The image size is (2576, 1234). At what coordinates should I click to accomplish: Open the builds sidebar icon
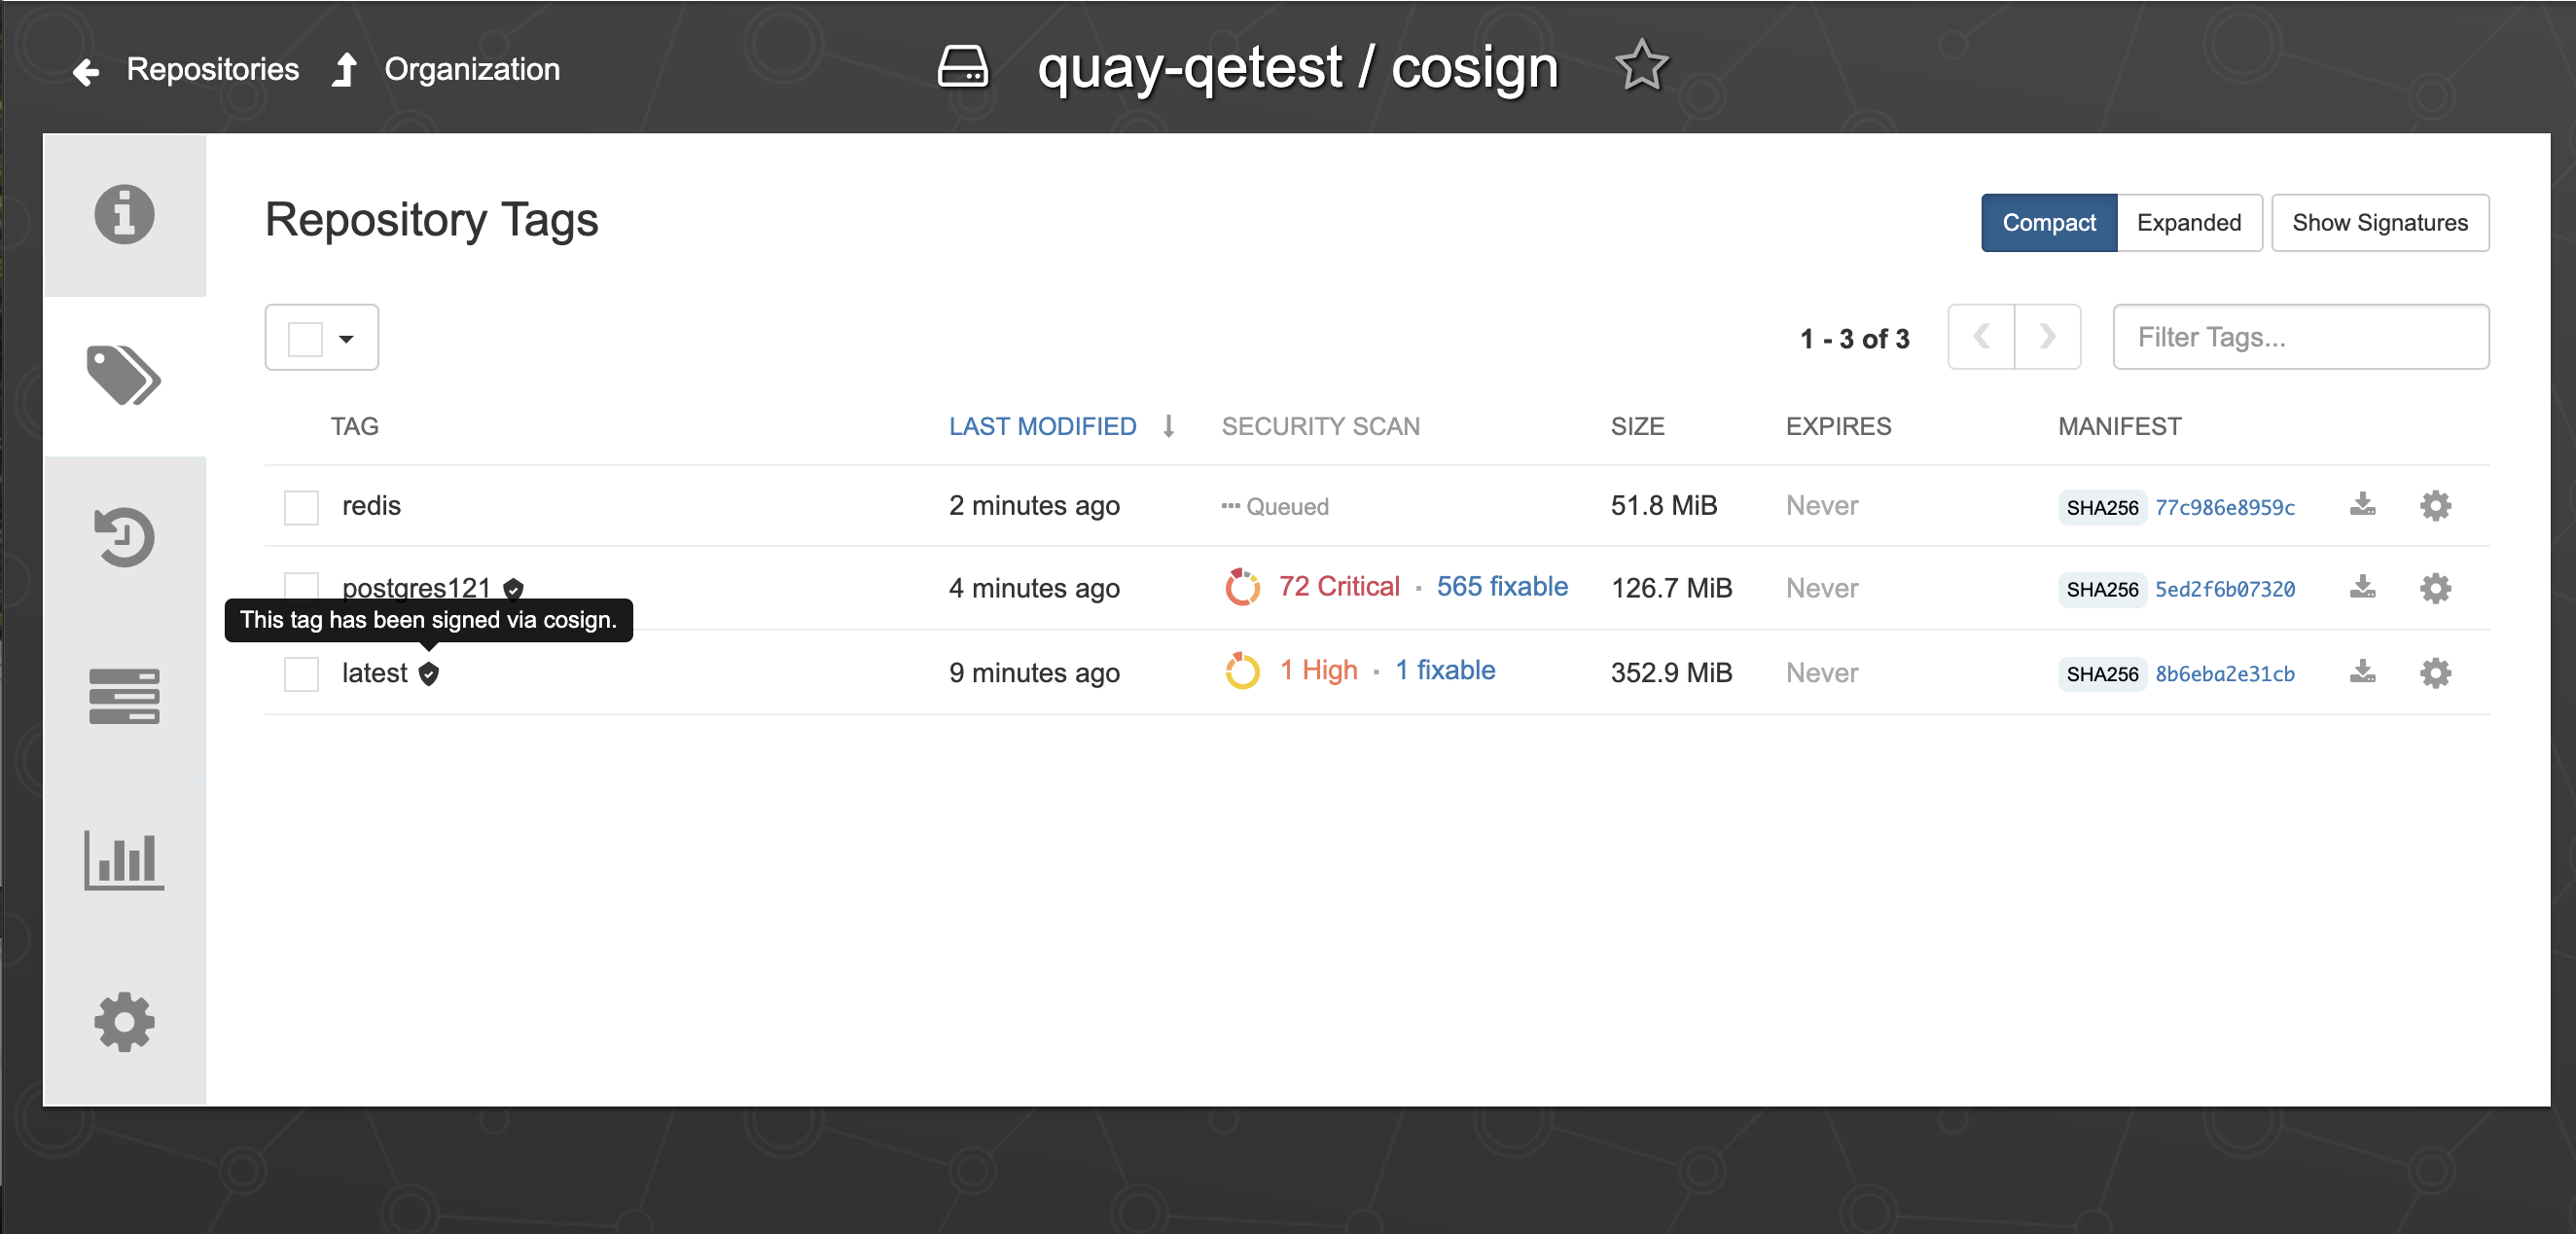(124, 697)
